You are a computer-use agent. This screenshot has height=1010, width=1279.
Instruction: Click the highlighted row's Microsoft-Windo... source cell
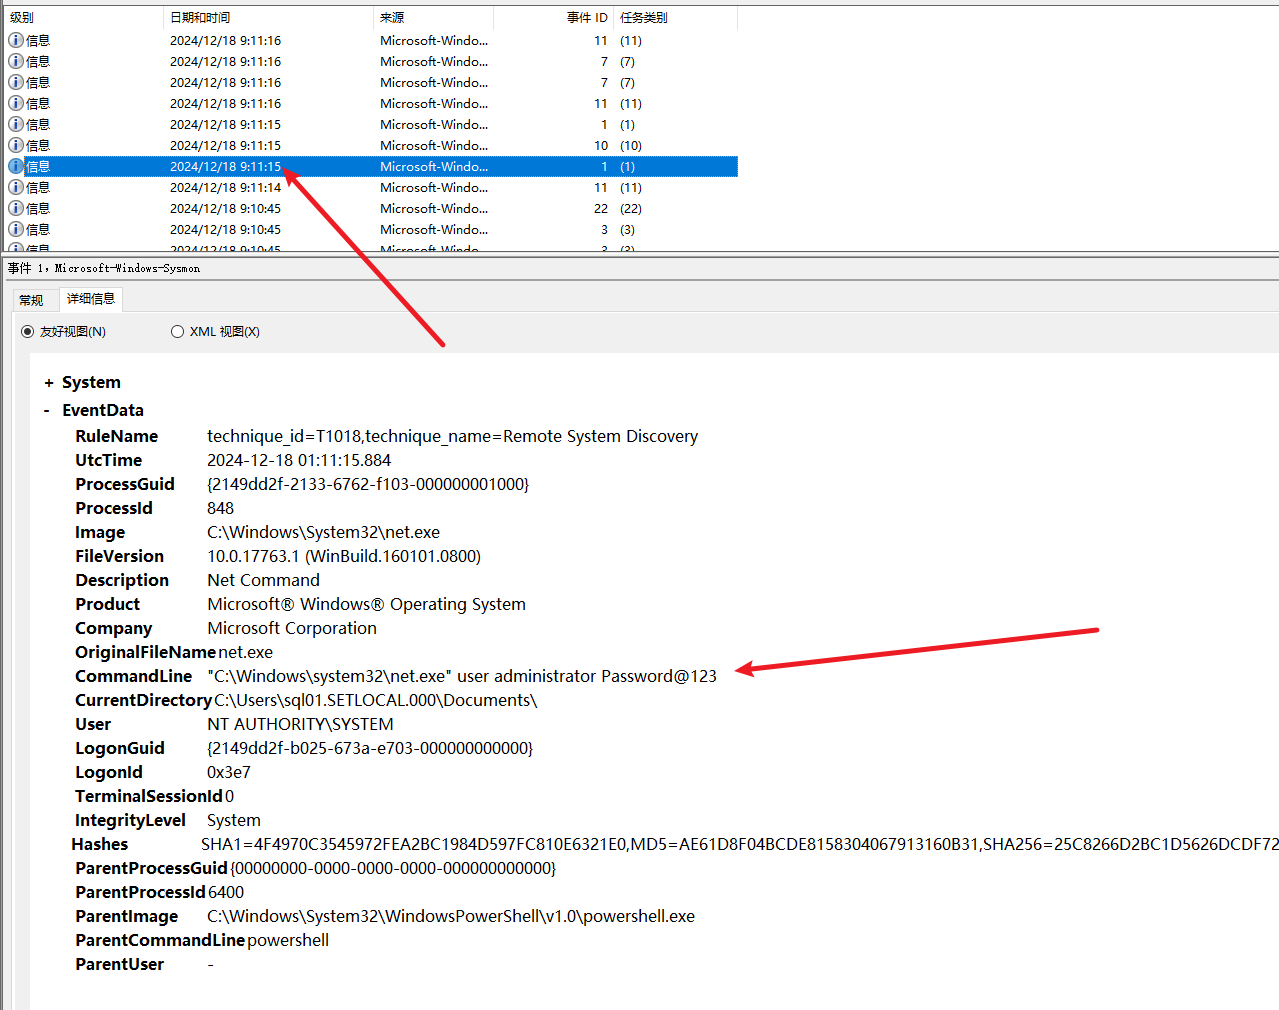point(434,166)
